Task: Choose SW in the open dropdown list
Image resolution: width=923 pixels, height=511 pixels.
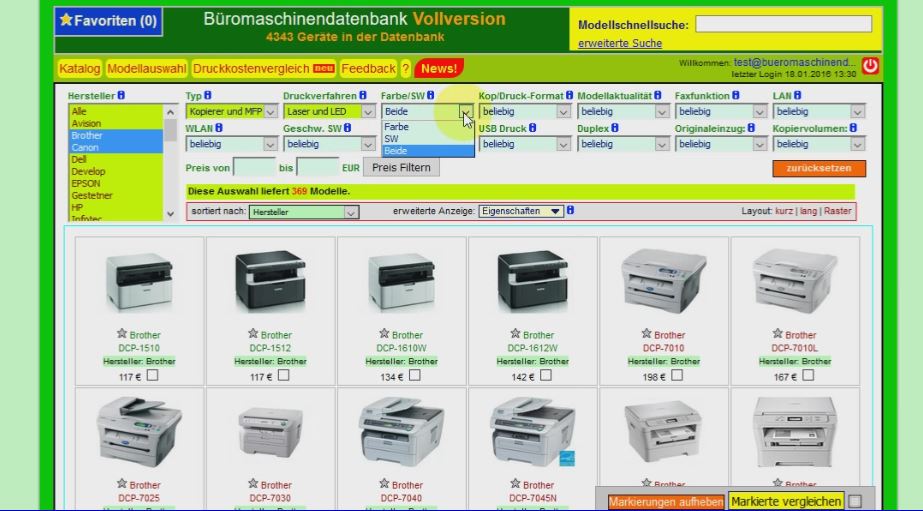Action: tap(427, 139)
